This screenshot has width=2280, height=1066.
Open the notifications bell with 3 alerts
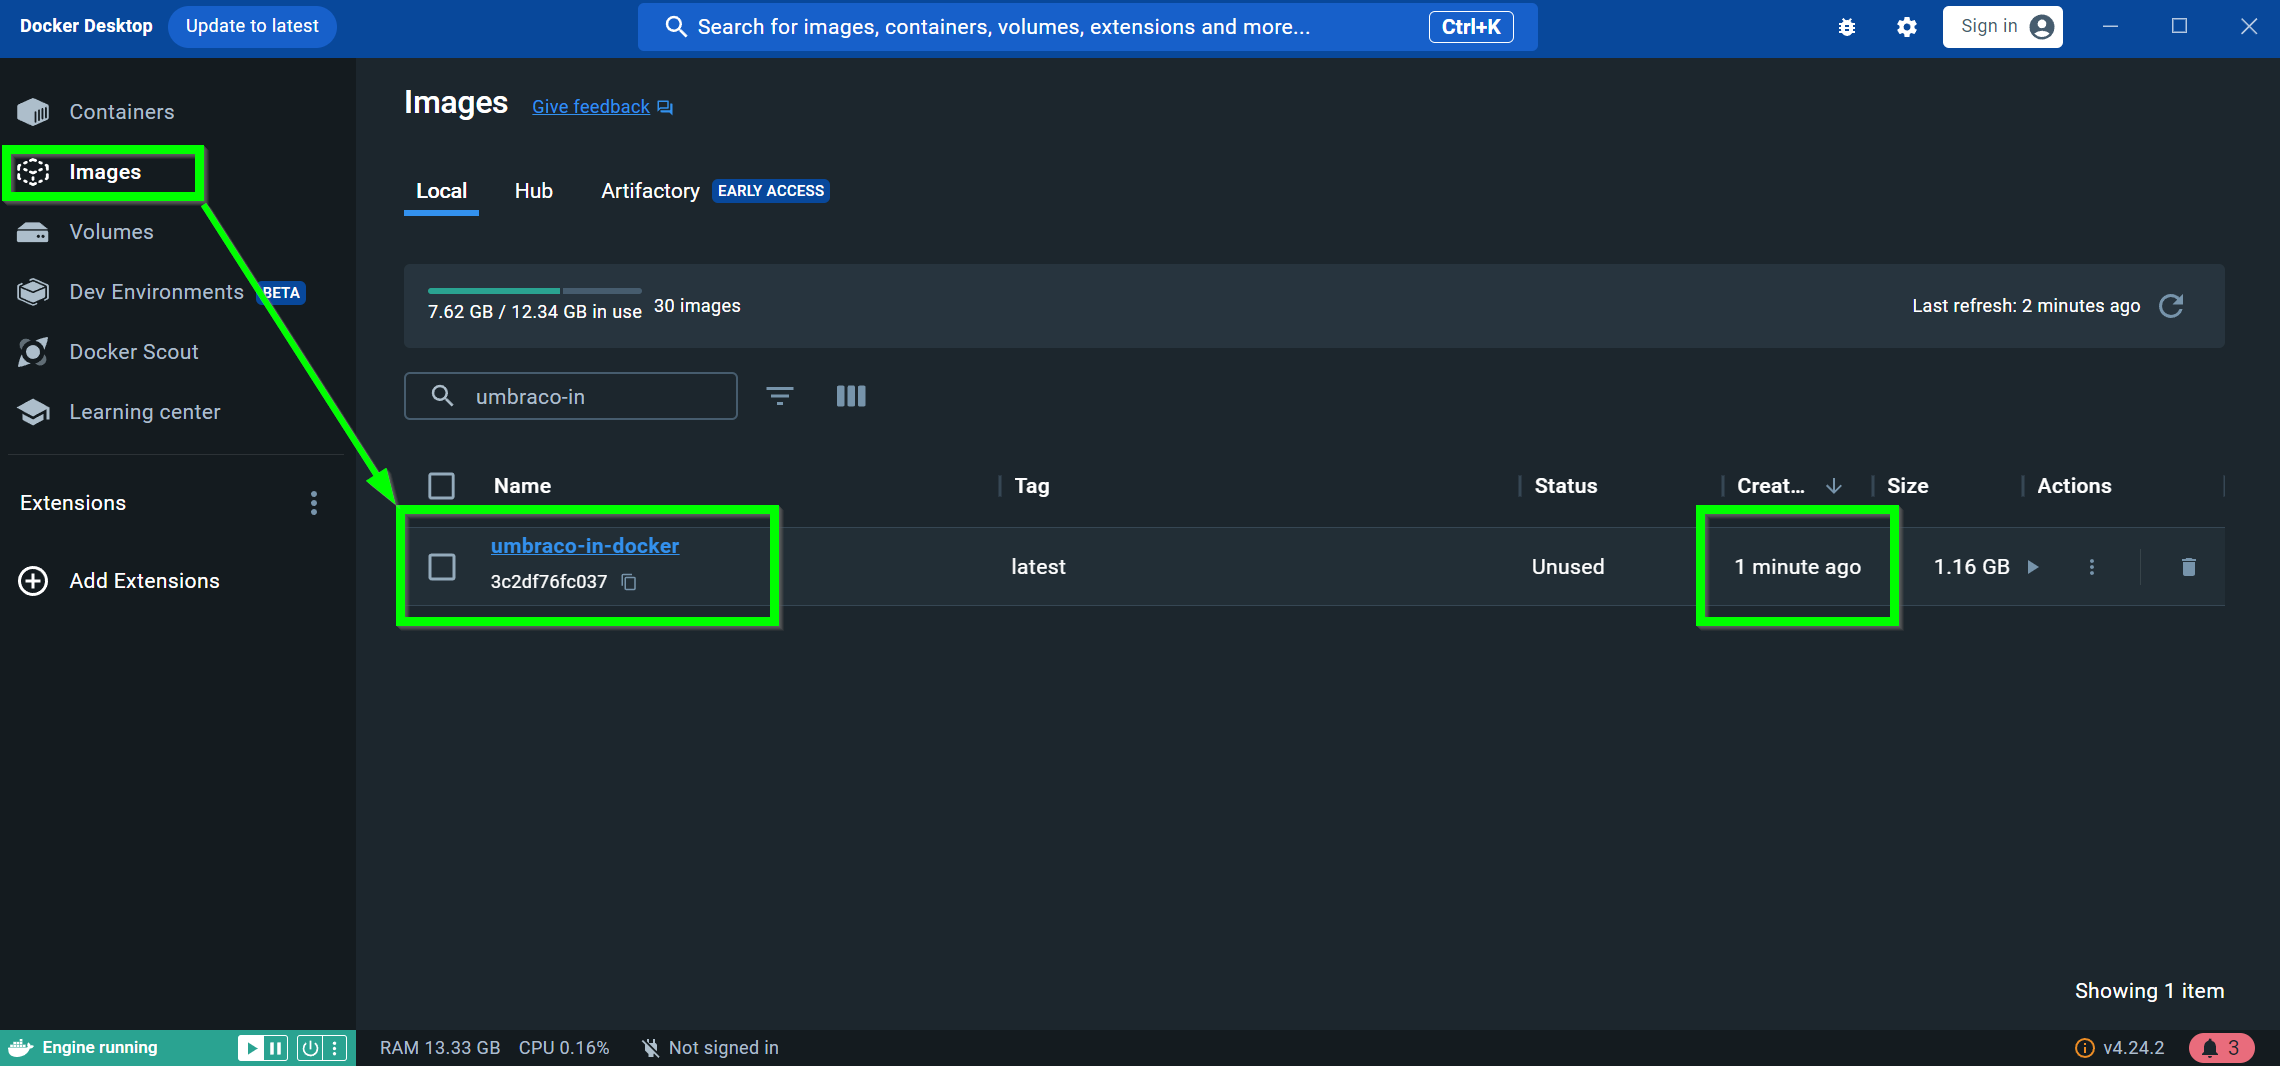pyautogui.click(x=2221, y=1048)
